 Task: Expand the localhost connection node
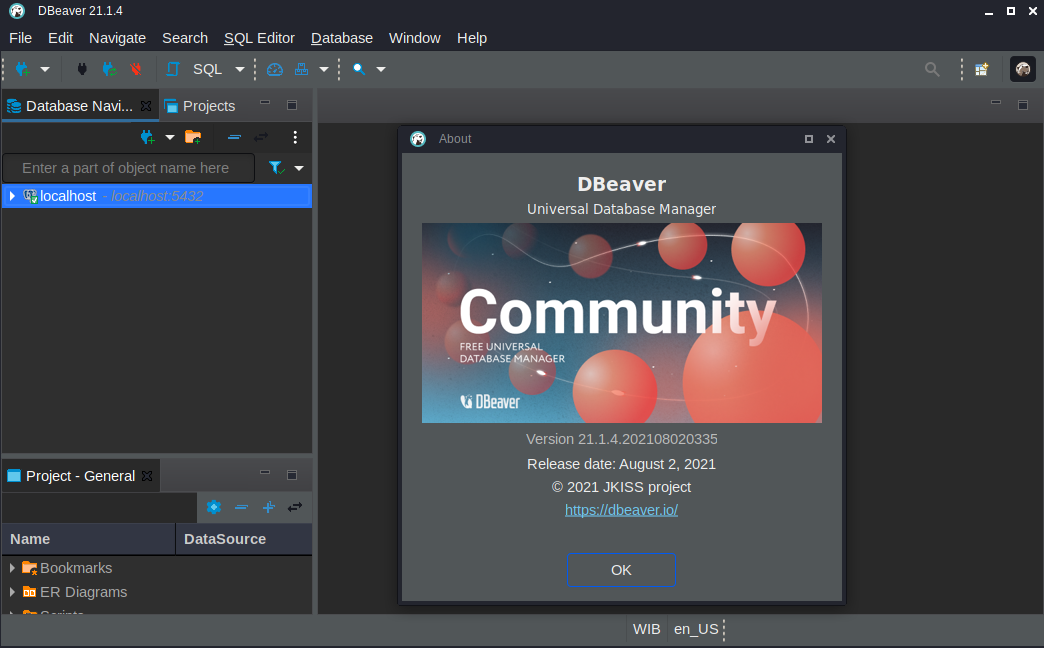point(12,196)
